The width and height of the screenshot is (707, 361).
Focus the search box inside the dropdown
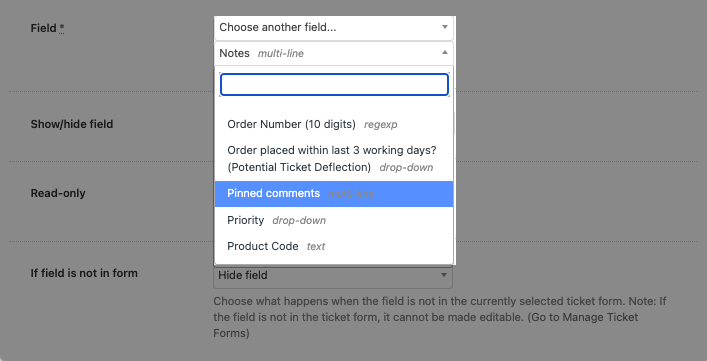[334, 85]
